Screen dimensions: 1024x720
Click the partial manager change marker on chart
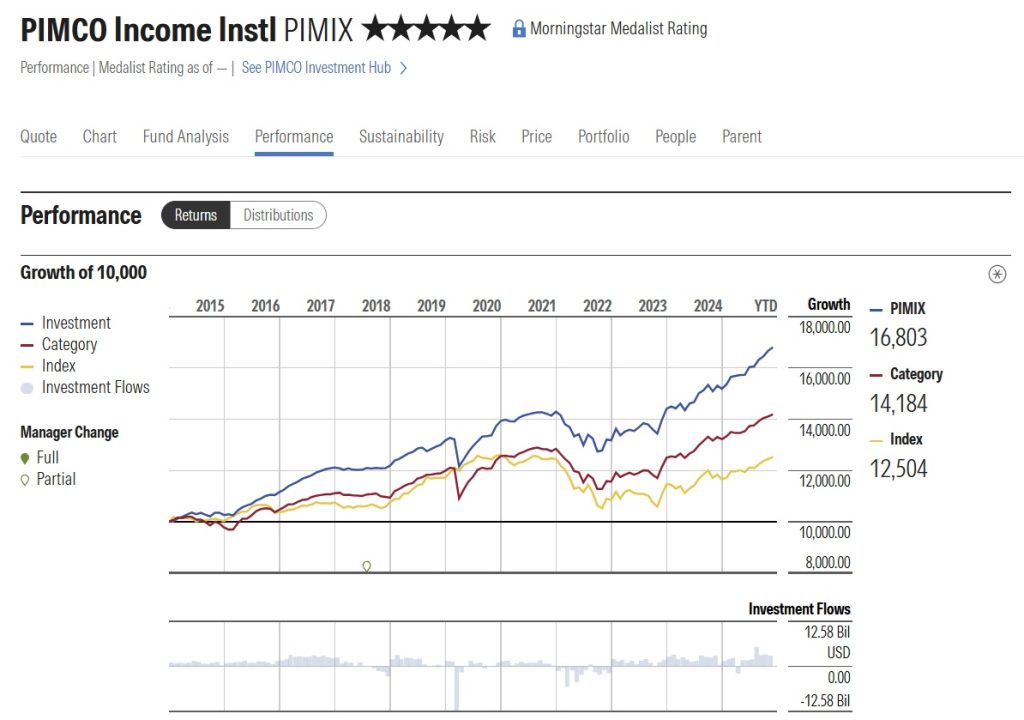[x=367, y=566]
